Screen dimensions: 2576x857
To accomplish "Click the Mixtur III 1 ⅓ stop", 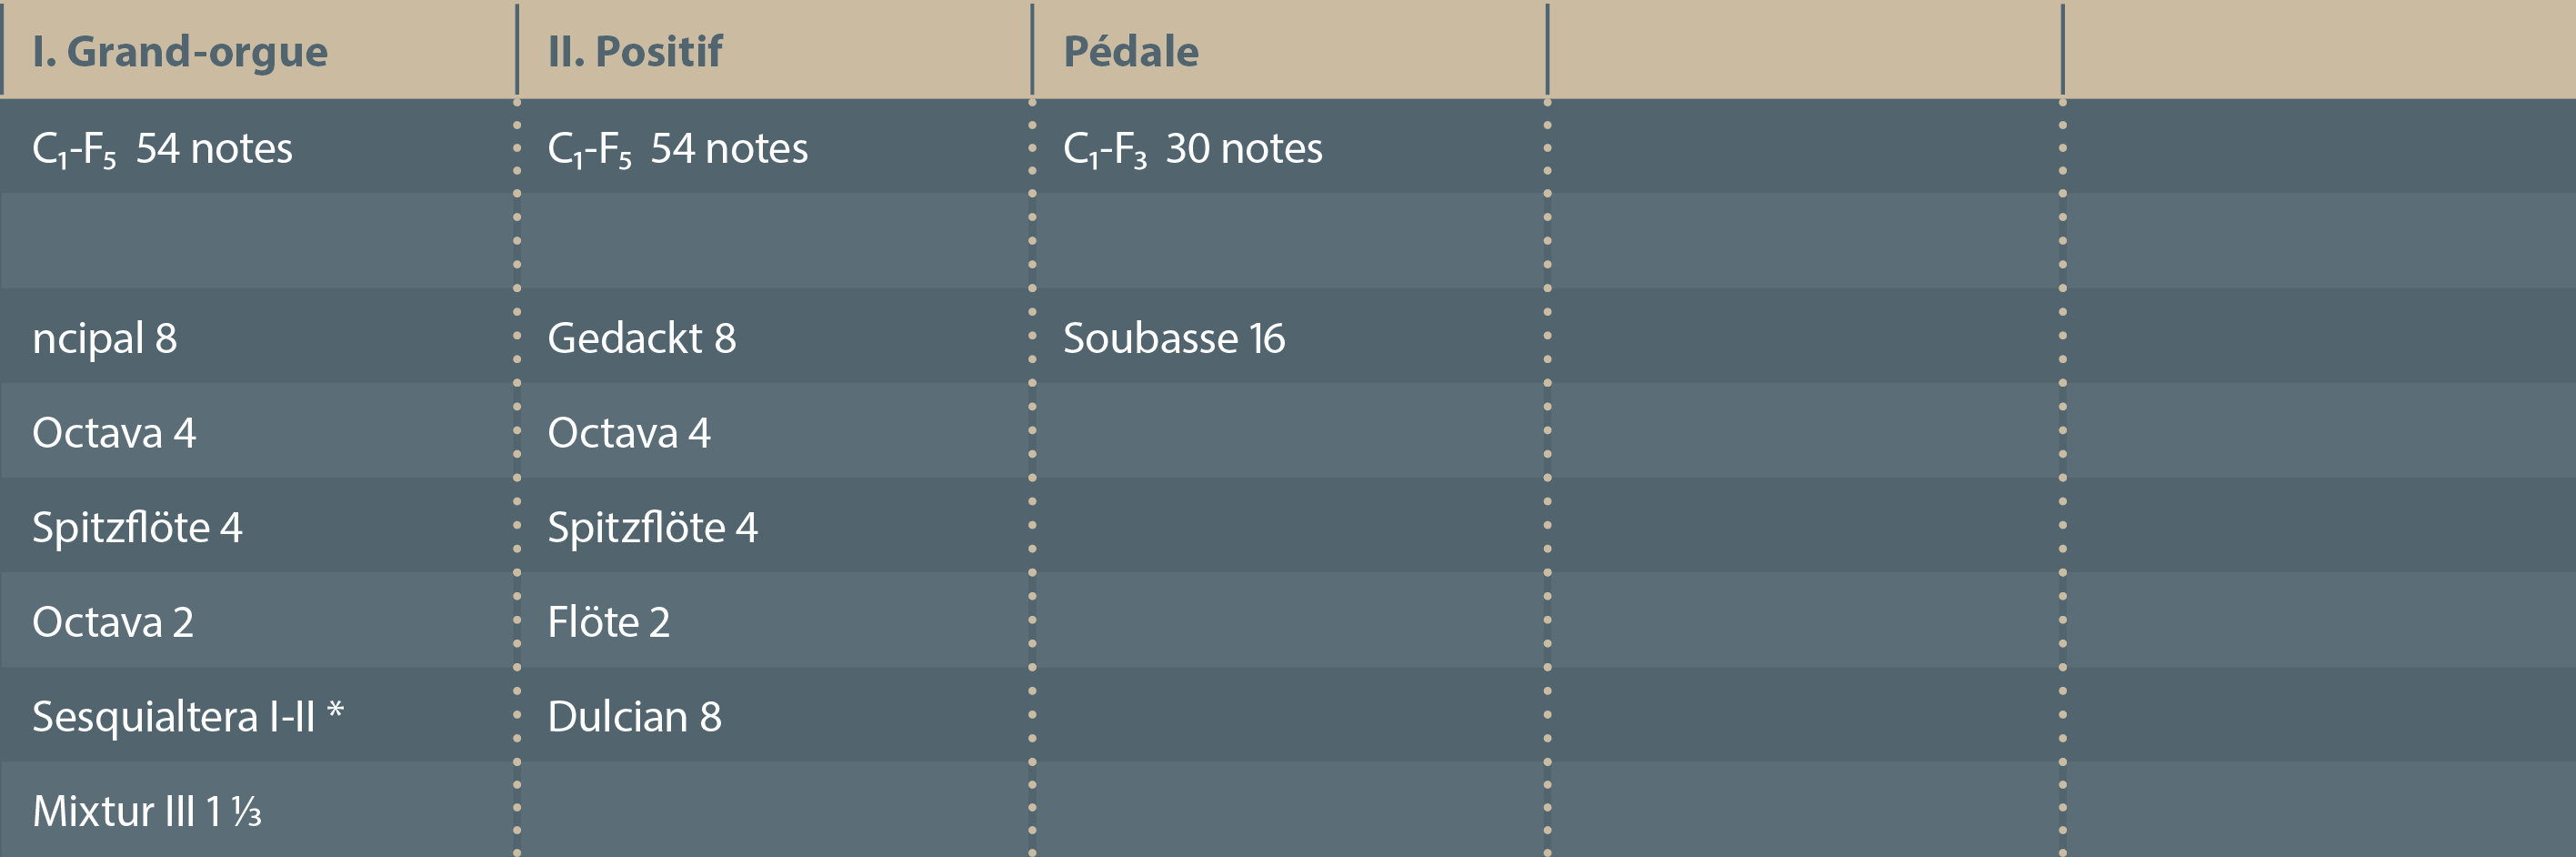I will pos(147,811).
